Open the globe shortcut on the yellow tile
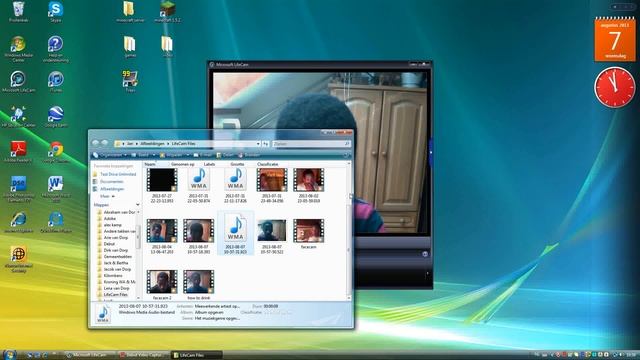 tap(18, 259)
